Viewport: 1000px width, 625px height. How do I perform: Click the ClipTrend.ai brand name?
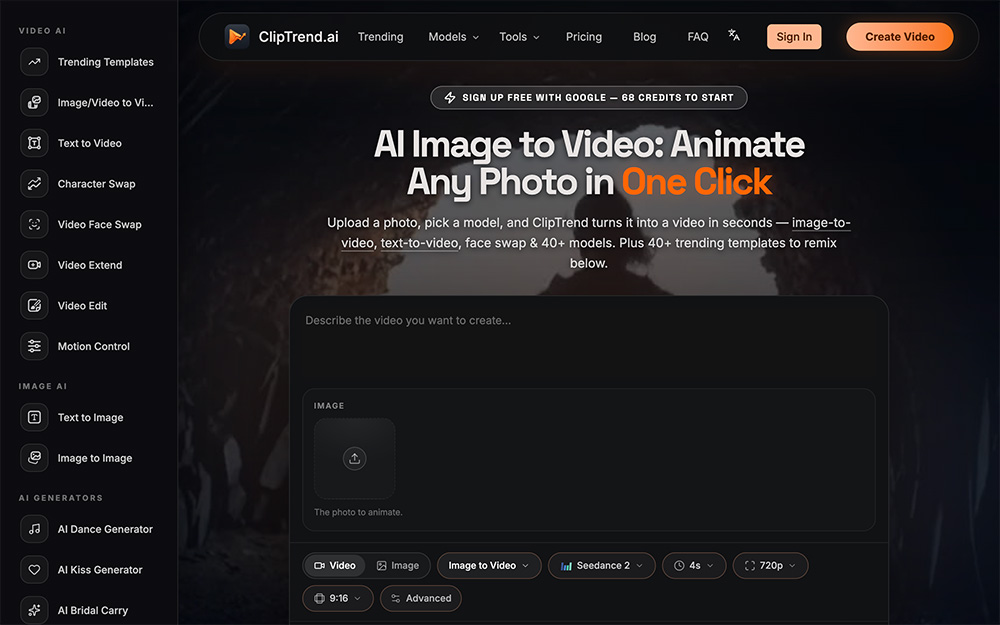pyautogui.click(x=298, y=37)
